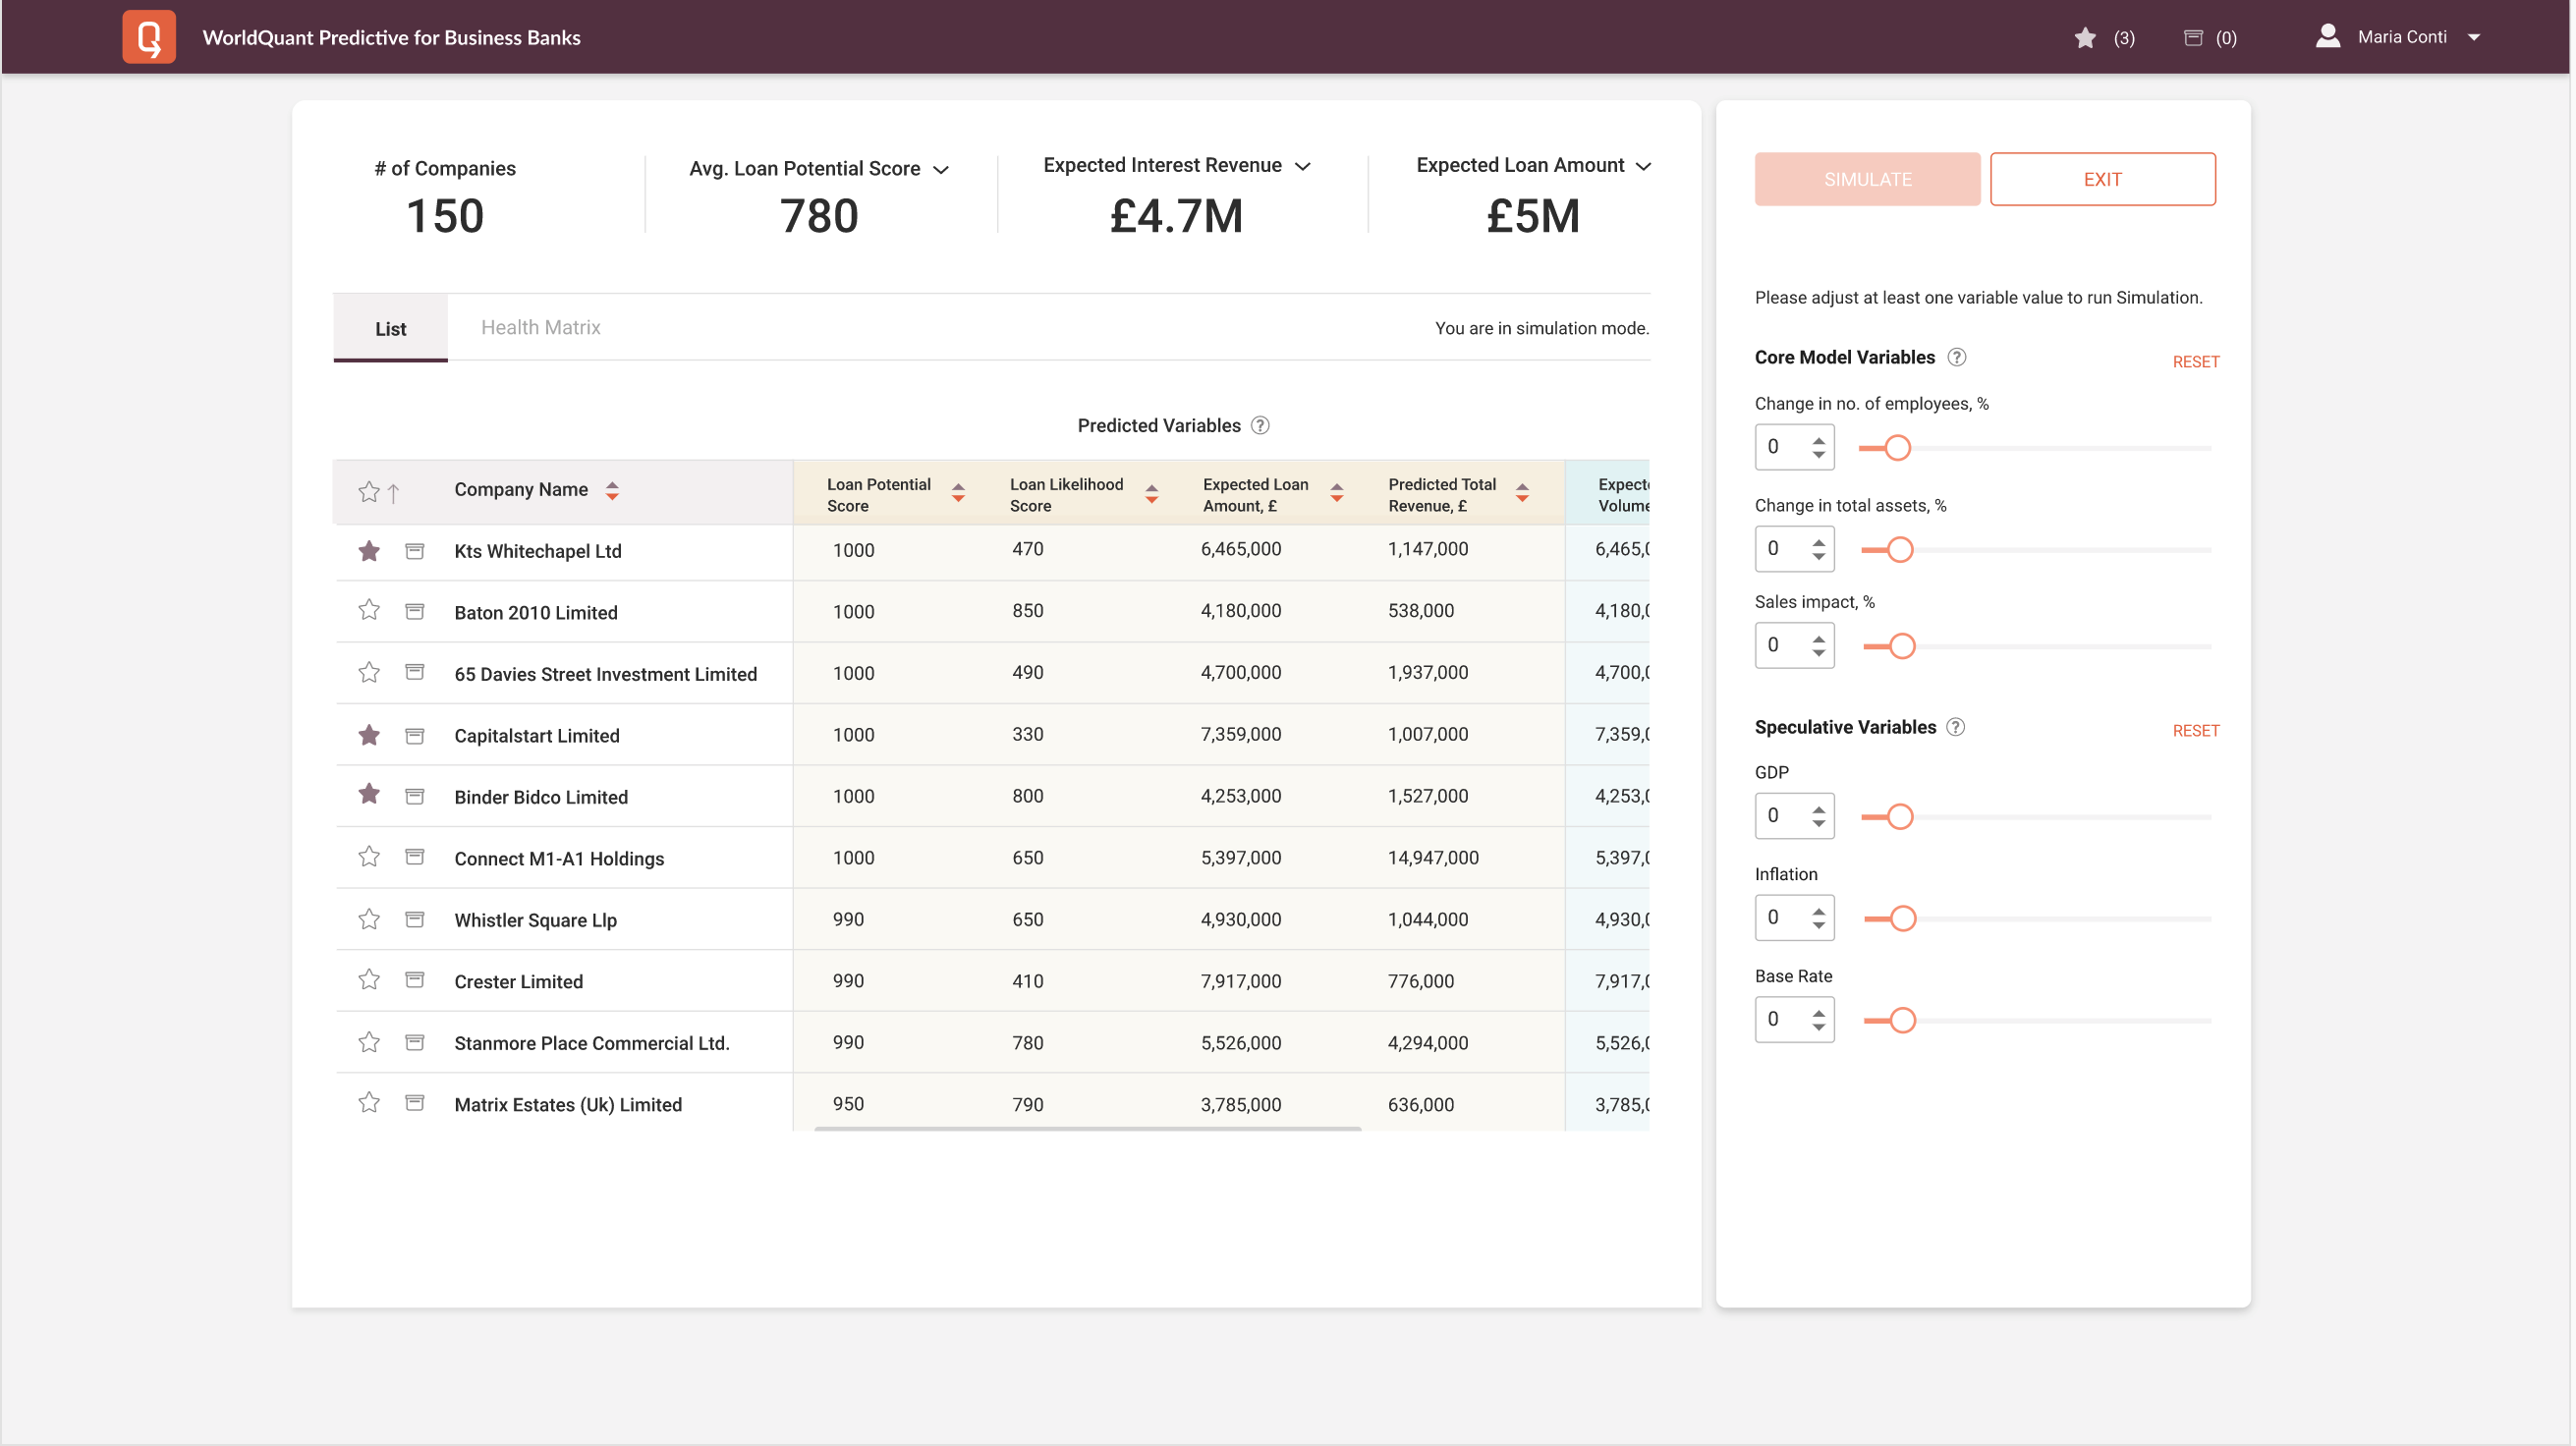Star Matrix Estates (Uk) Limited

[369, 1103]
